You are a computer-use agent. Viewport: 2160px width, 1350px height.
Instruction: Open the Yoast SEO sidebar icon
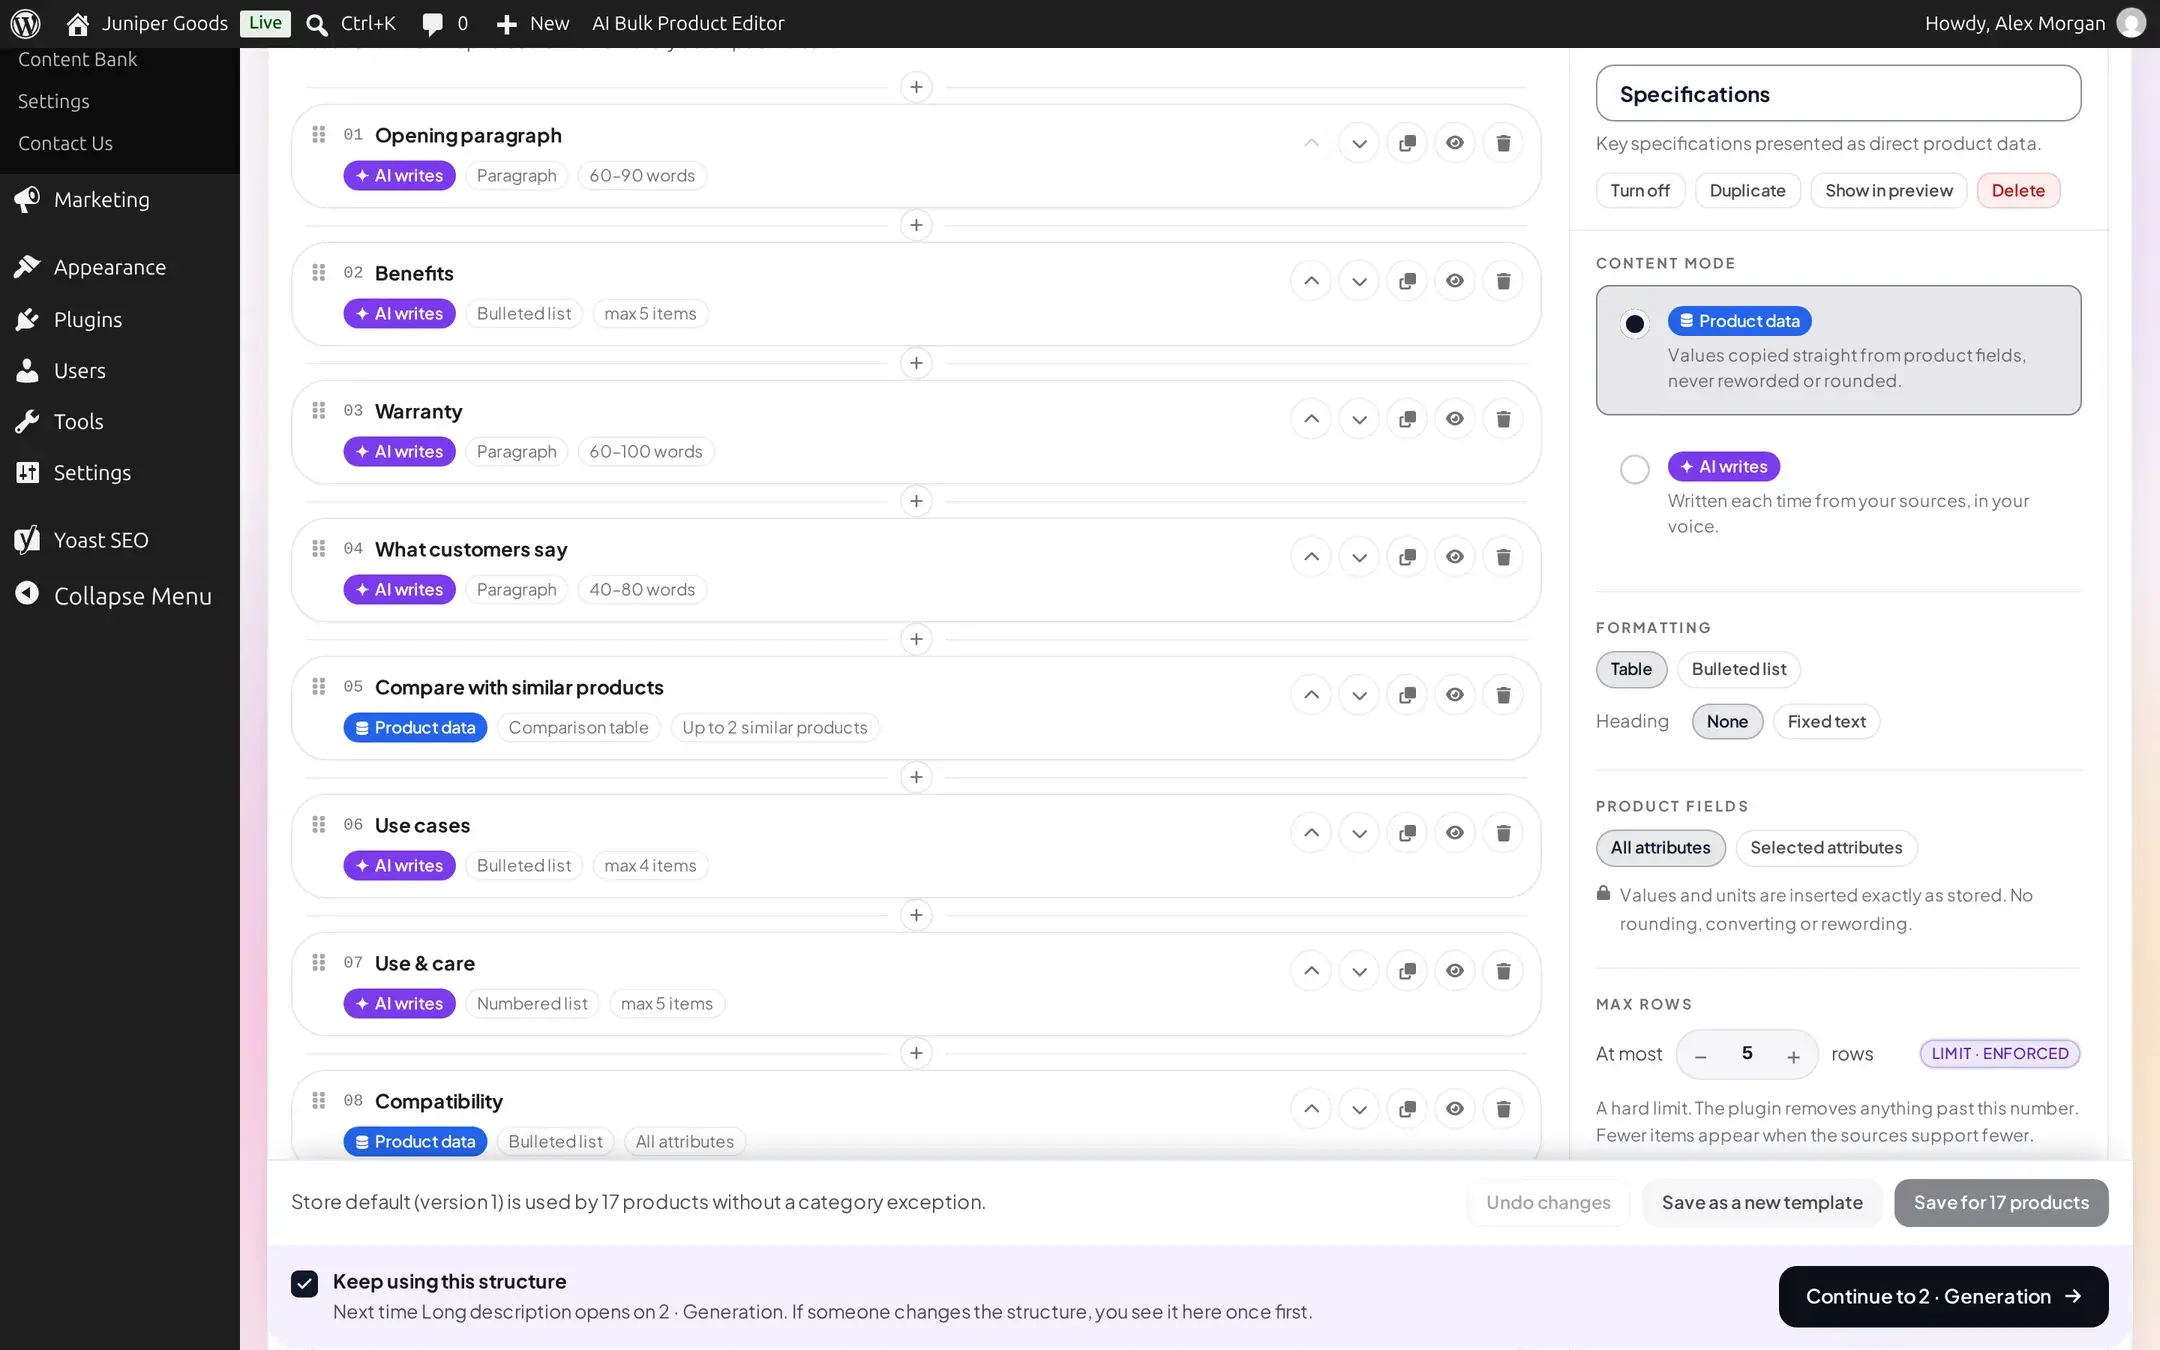tap(27, 540)
